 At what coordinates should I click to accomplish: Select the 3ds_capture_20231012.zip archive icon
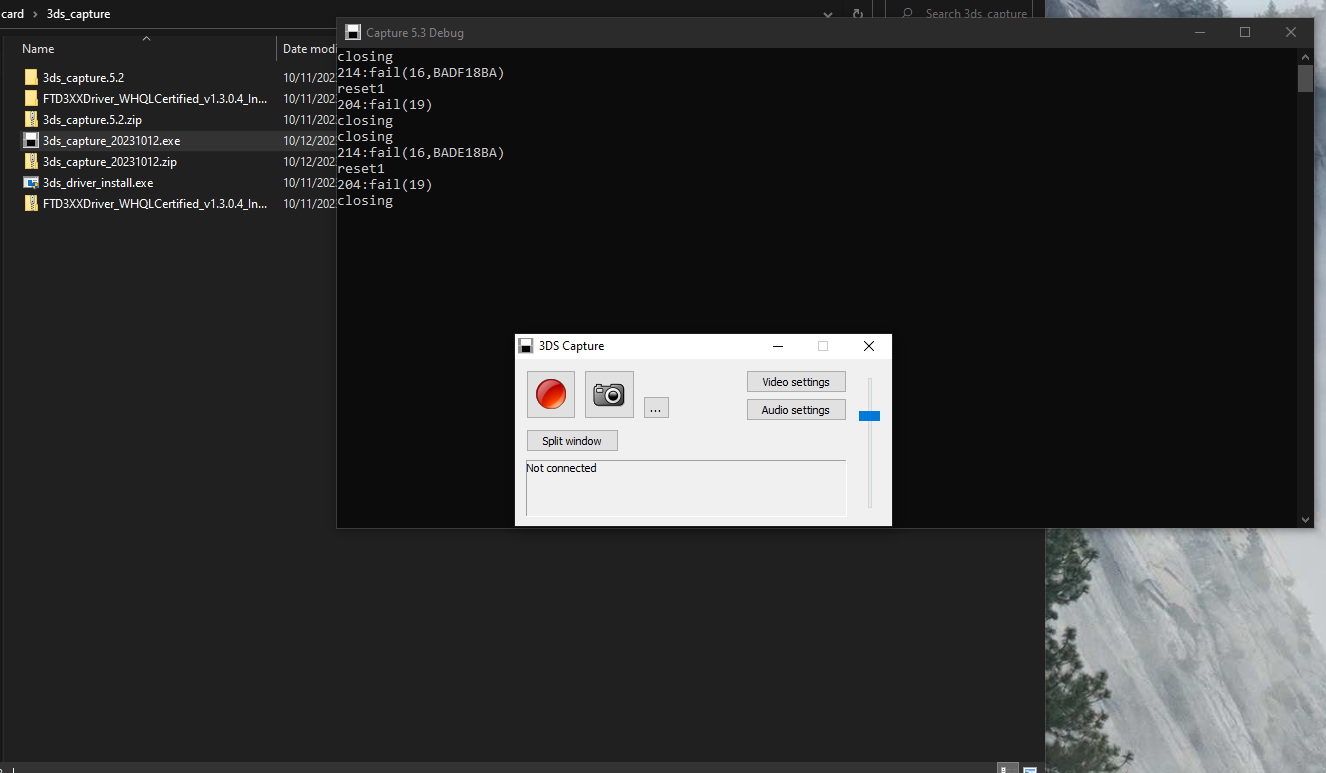coord(31,161)
